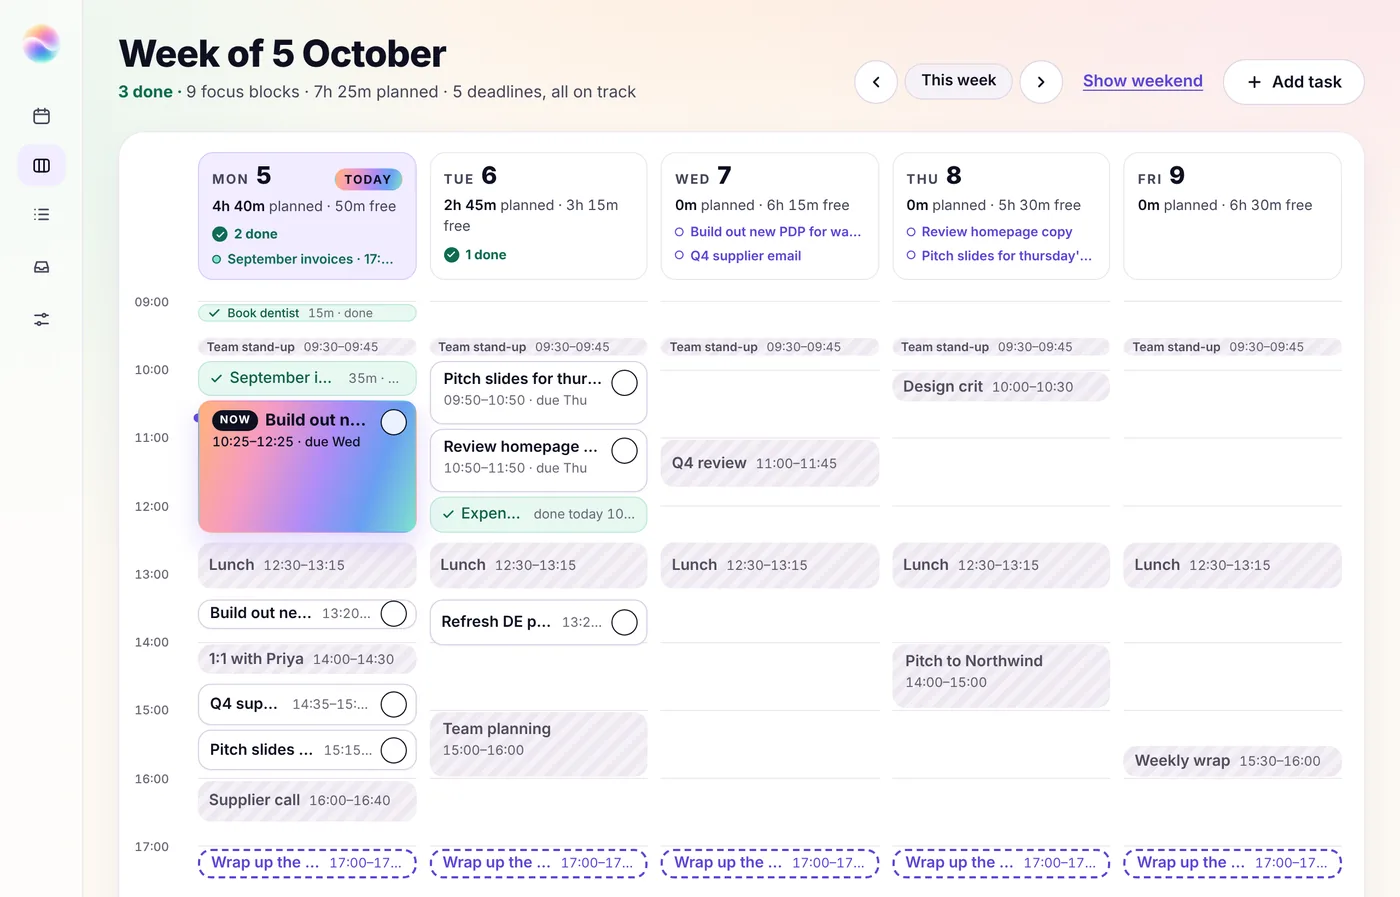This screenshot has width=1400, height=897.
Task: Open the calendar view in sidebar
Action: (41, 116)
